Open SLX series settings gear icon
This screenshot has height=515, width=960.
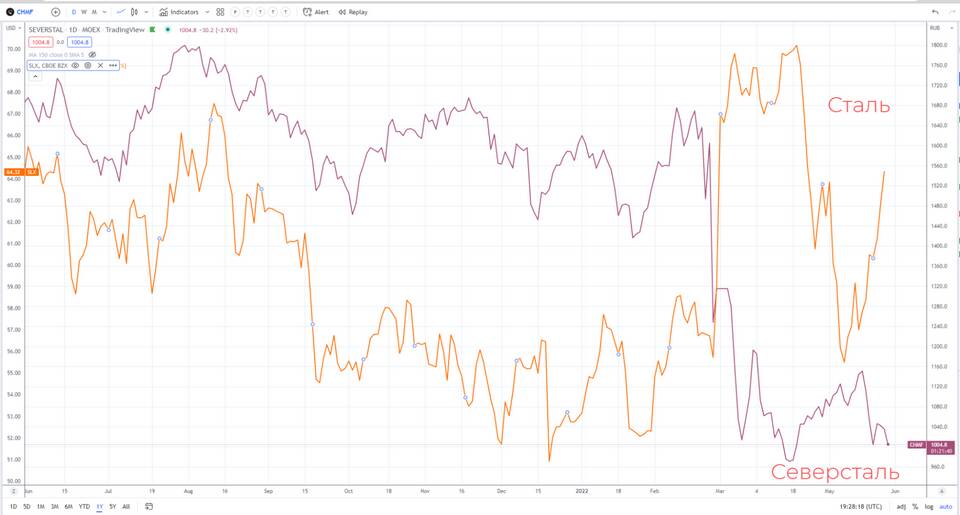click(88, 66)
